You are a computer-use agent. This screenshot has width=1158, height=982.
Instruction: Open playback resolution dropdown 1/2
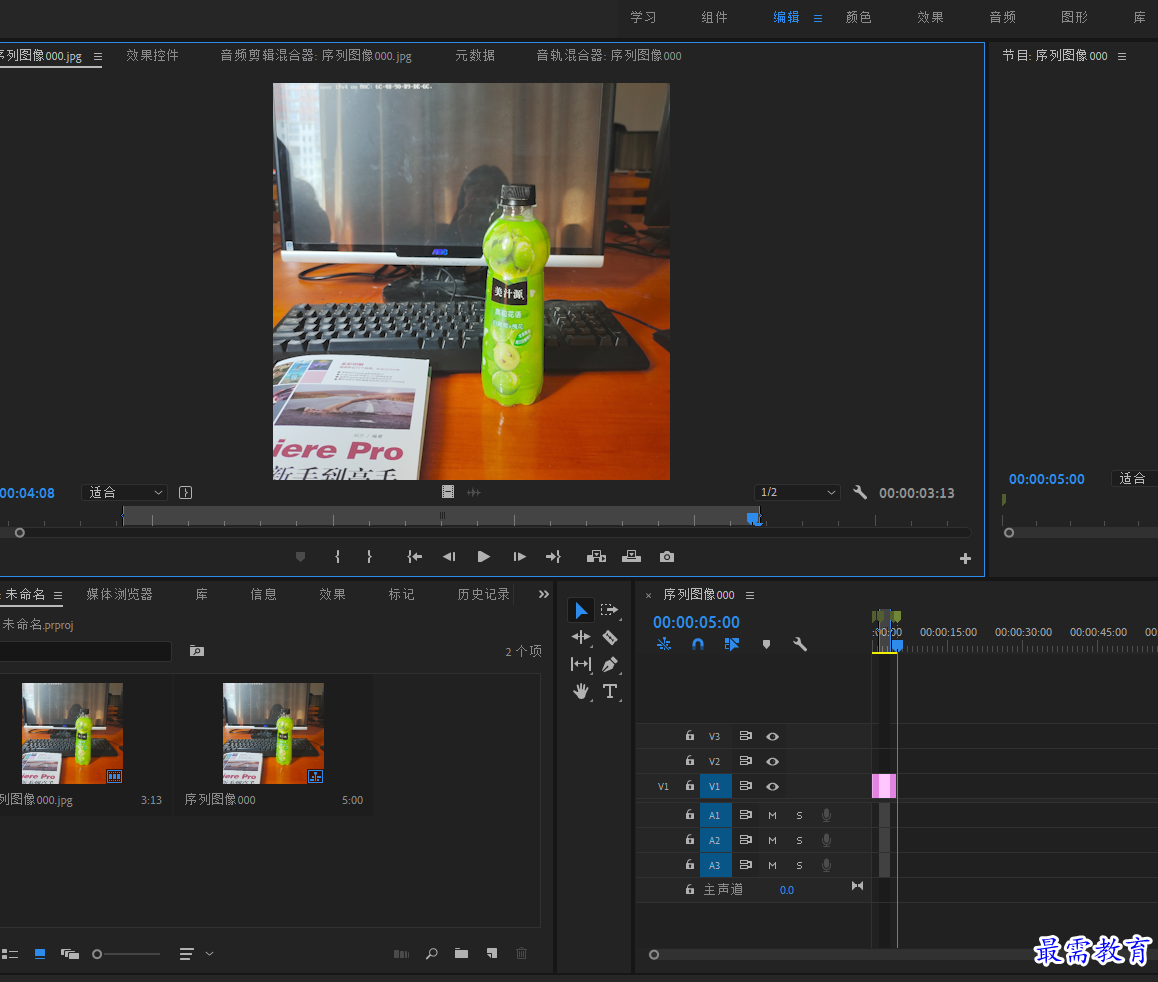[797, 492]
